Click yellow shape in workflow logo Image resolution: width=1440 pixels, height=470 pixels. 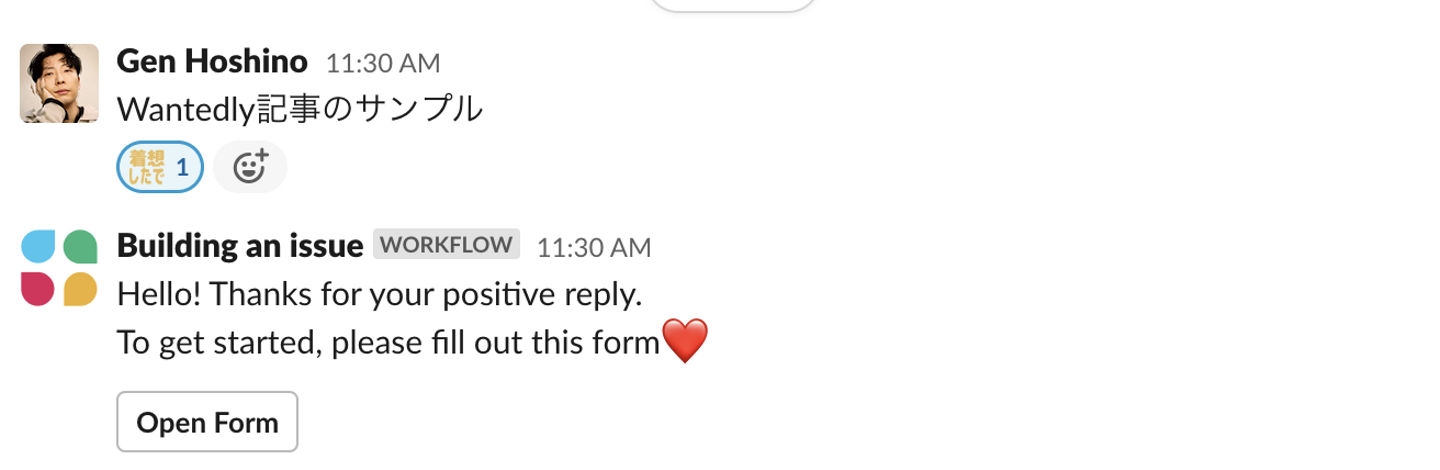[x=80, y=288]
